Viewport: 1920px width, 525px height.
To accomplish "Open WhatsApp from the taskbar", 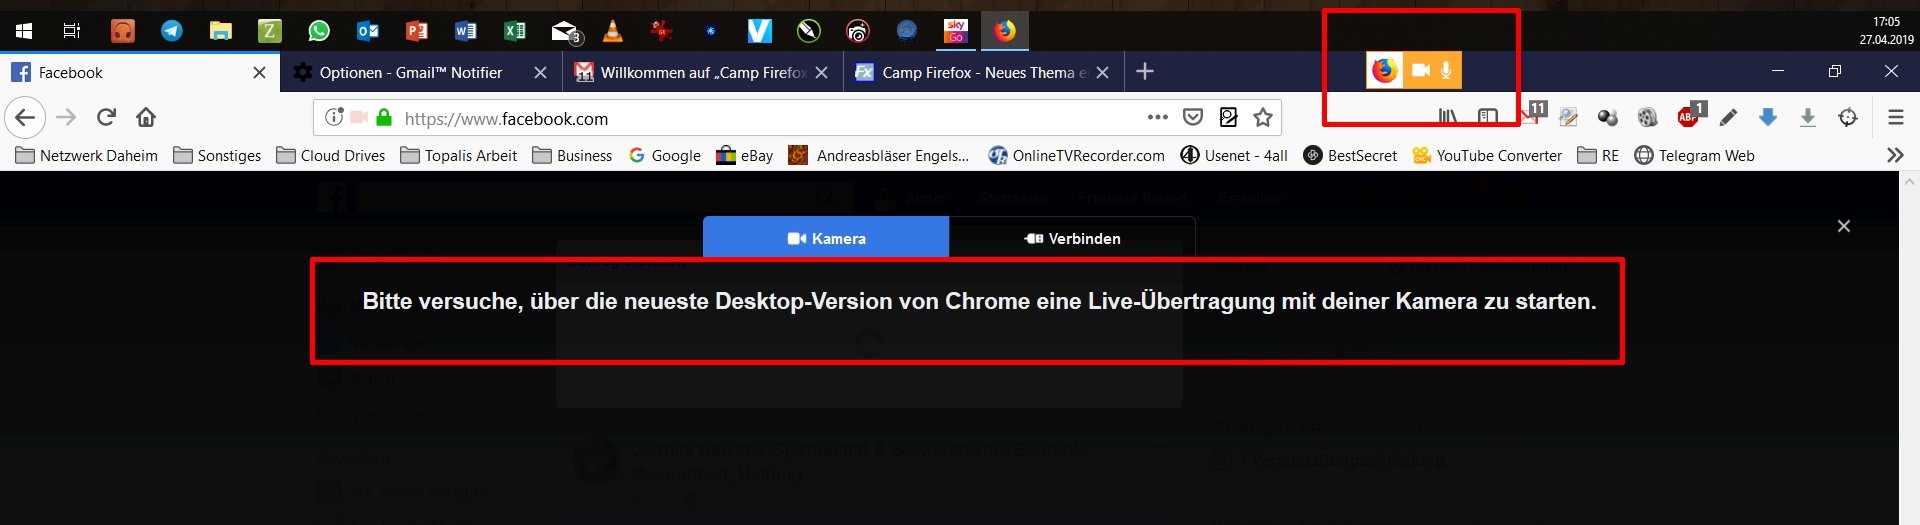I will [319, 31].
